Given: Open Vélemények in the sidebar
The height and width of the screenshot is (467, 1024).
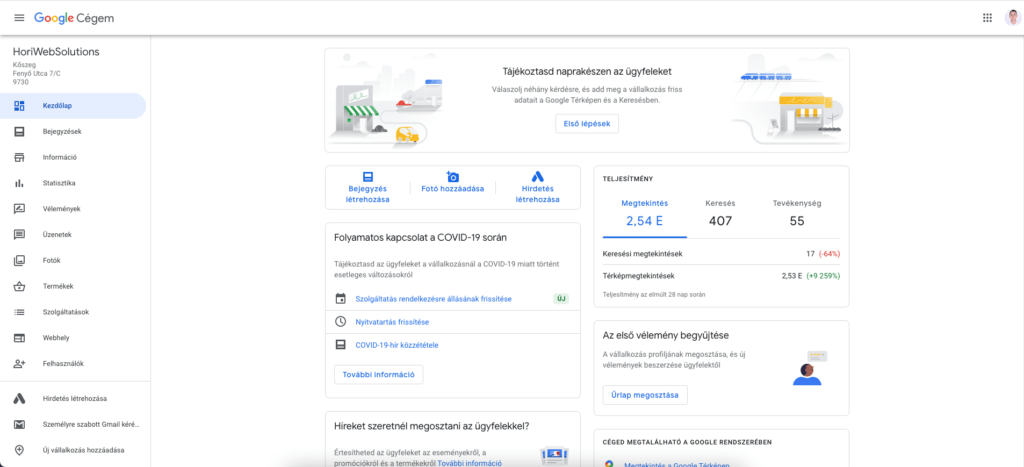Looking at the screenshot, I should pos(73,209).
